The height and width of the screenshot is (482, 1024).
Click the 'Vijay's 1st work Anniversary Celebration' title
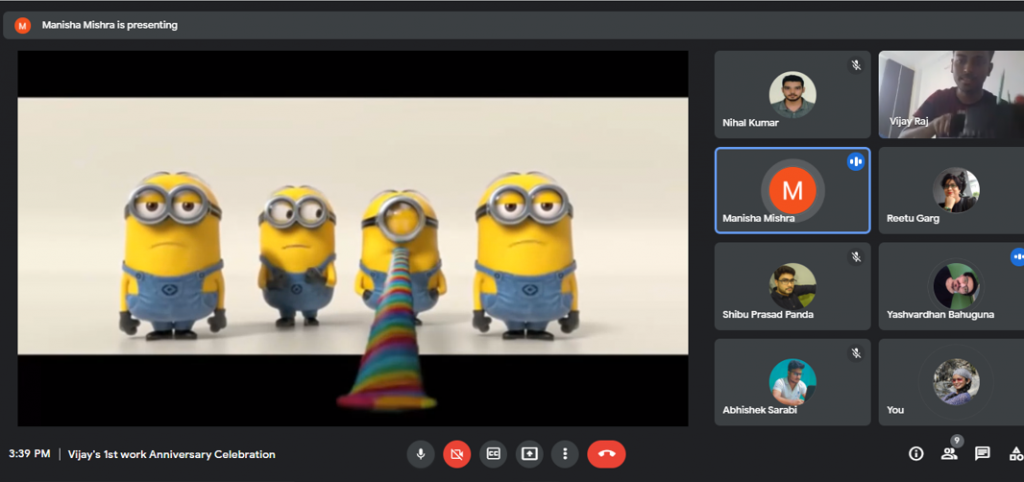pyautogui.click(x=171, y=454)
